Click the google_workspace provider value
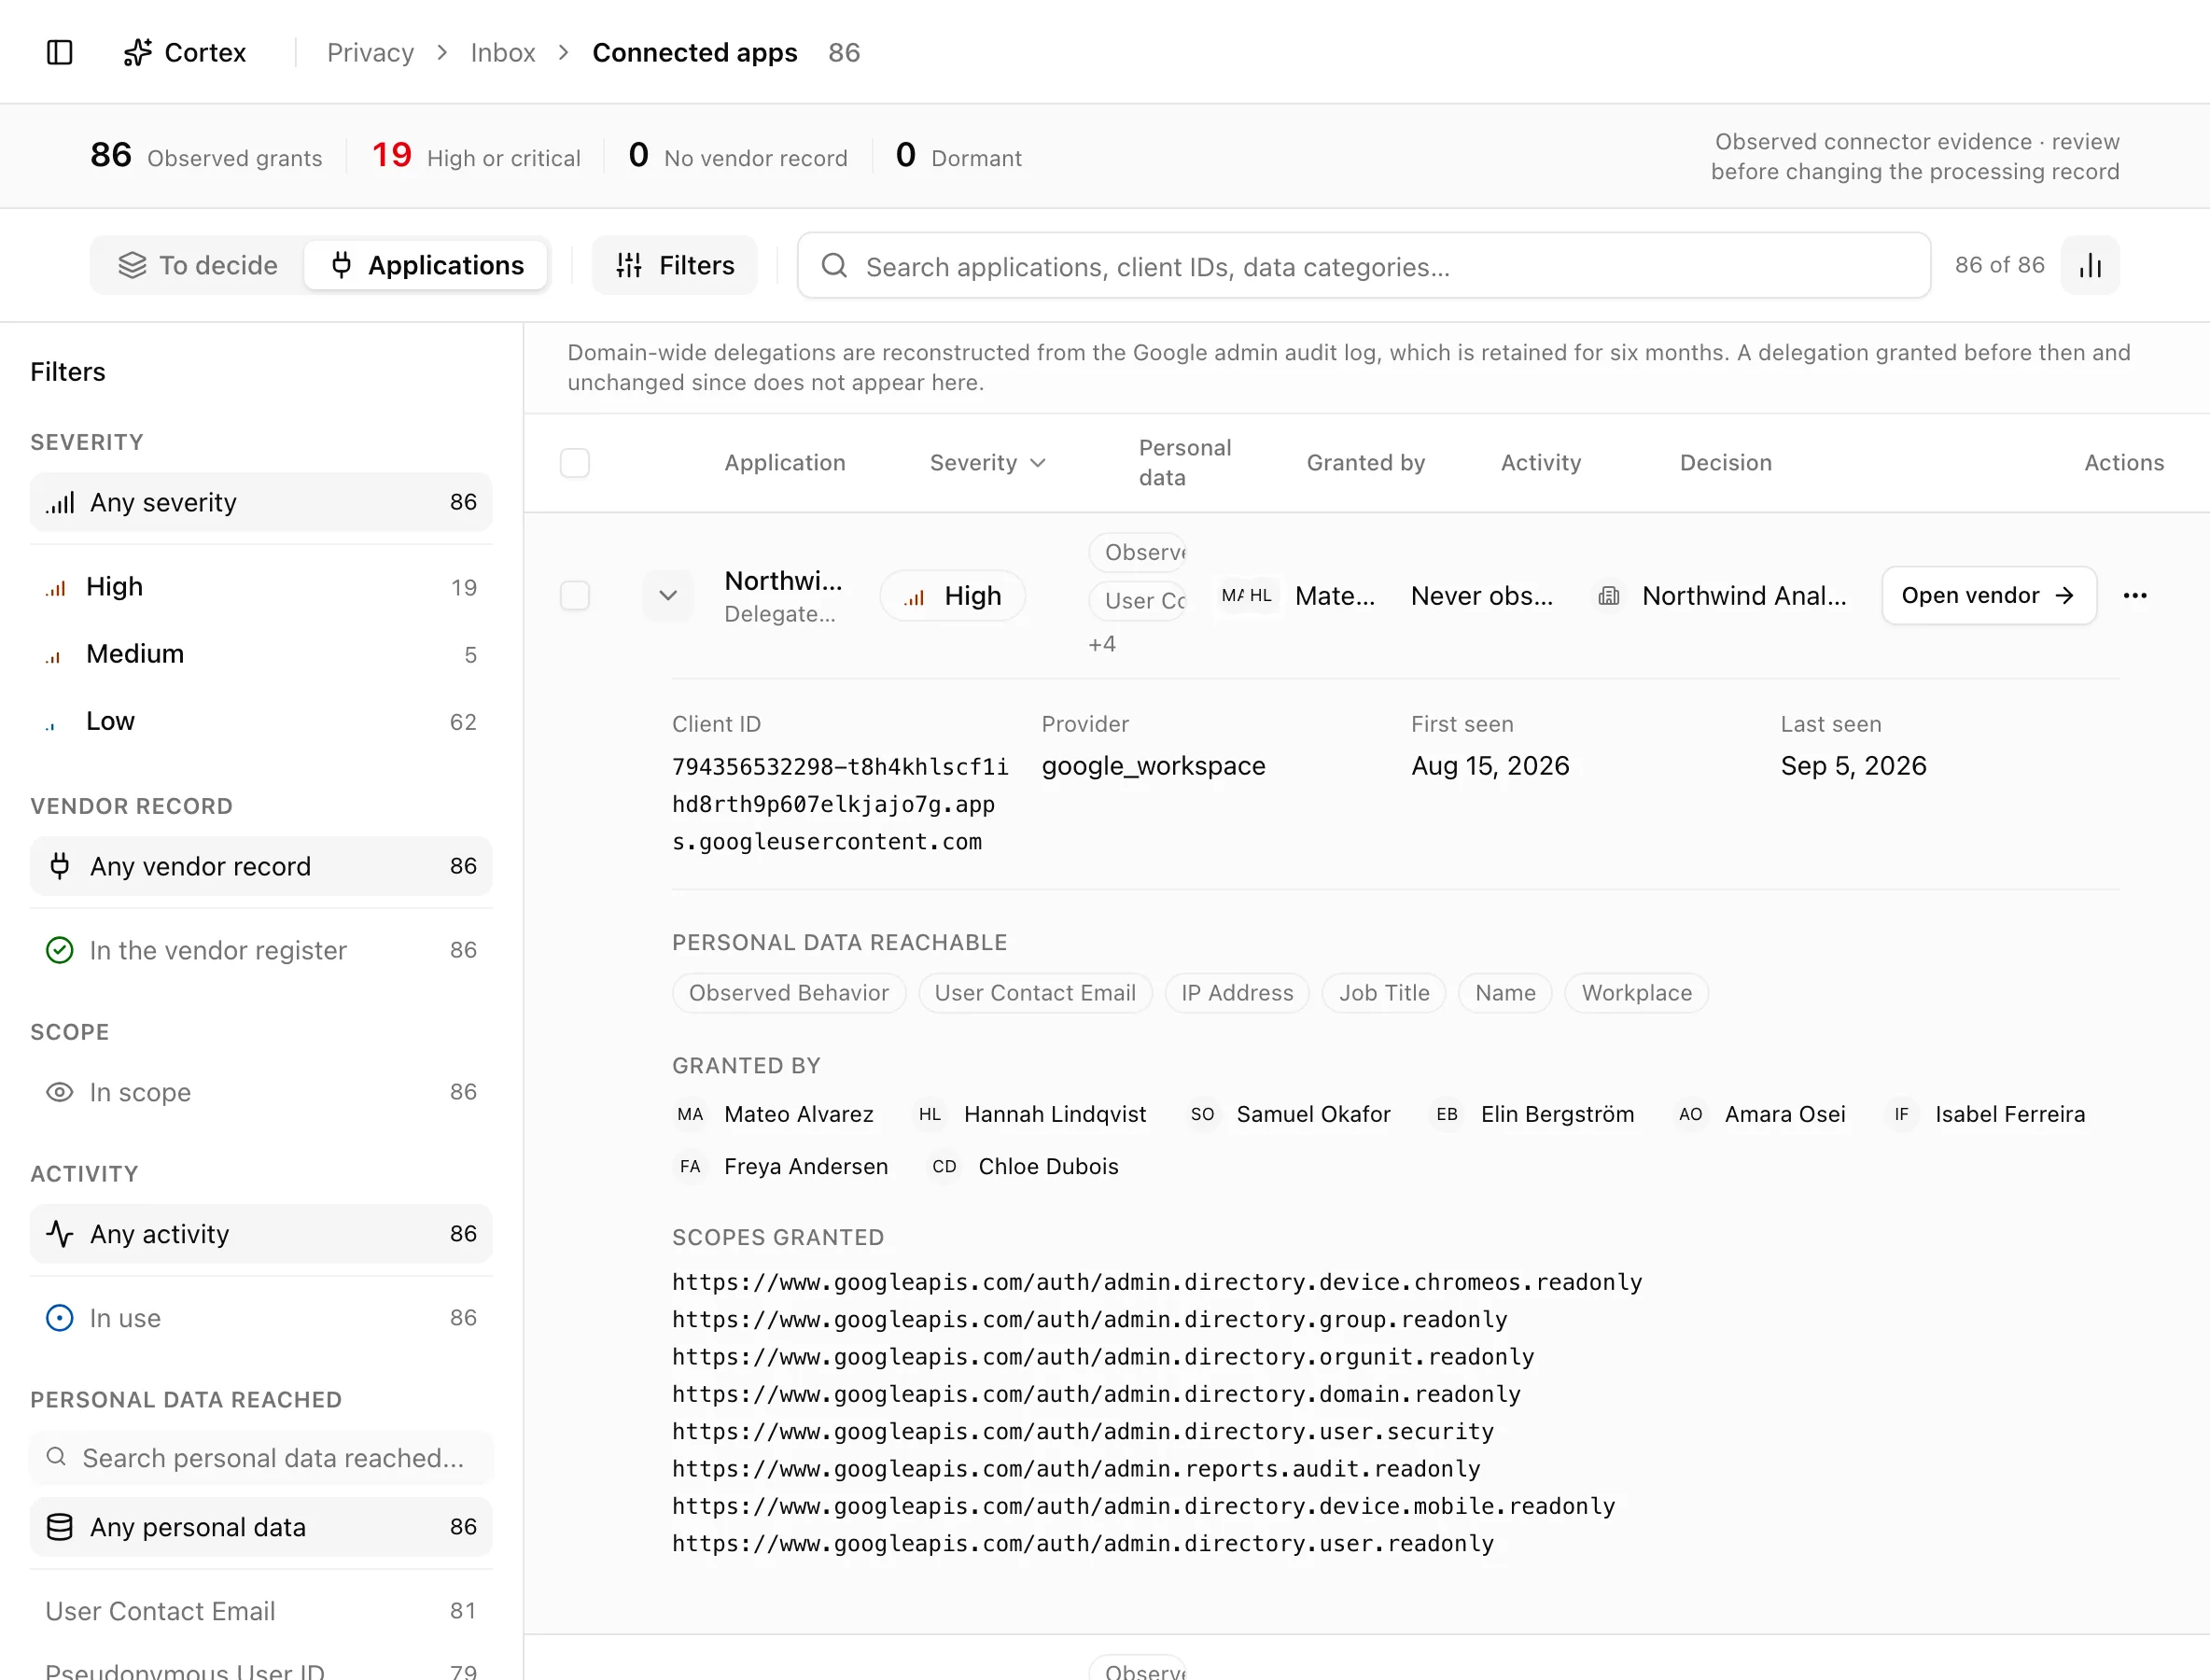 coord(1153,766)
